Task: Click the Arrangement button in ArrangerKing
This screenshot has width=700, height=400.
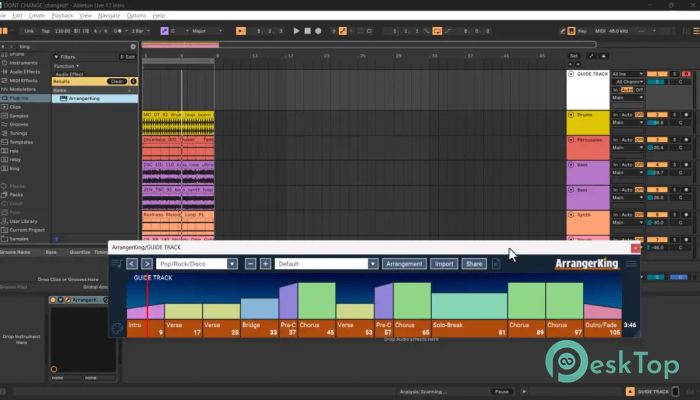Action: click(404, 264)
